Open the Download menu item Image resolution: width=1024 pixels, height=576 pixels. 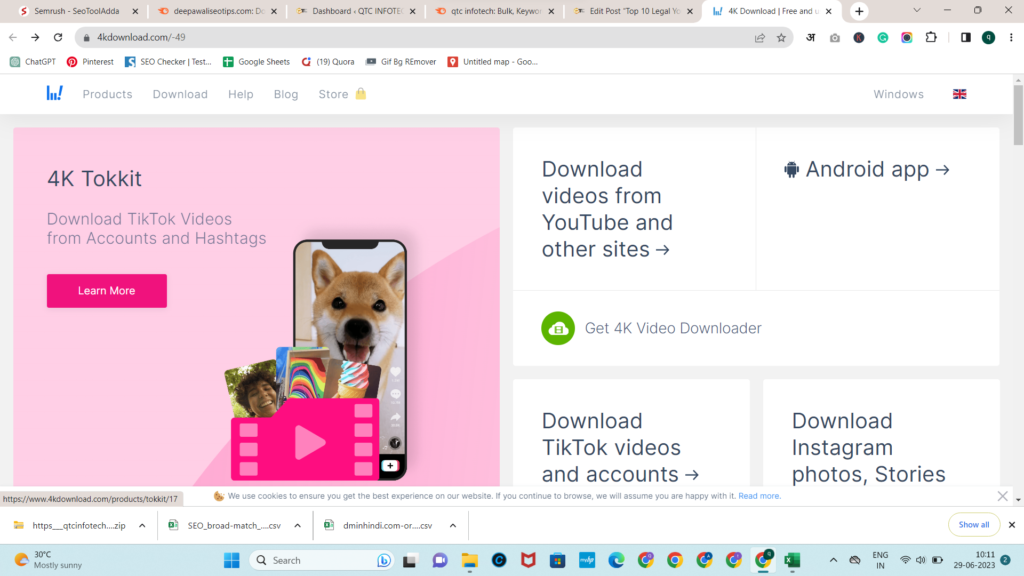[180, 94]
